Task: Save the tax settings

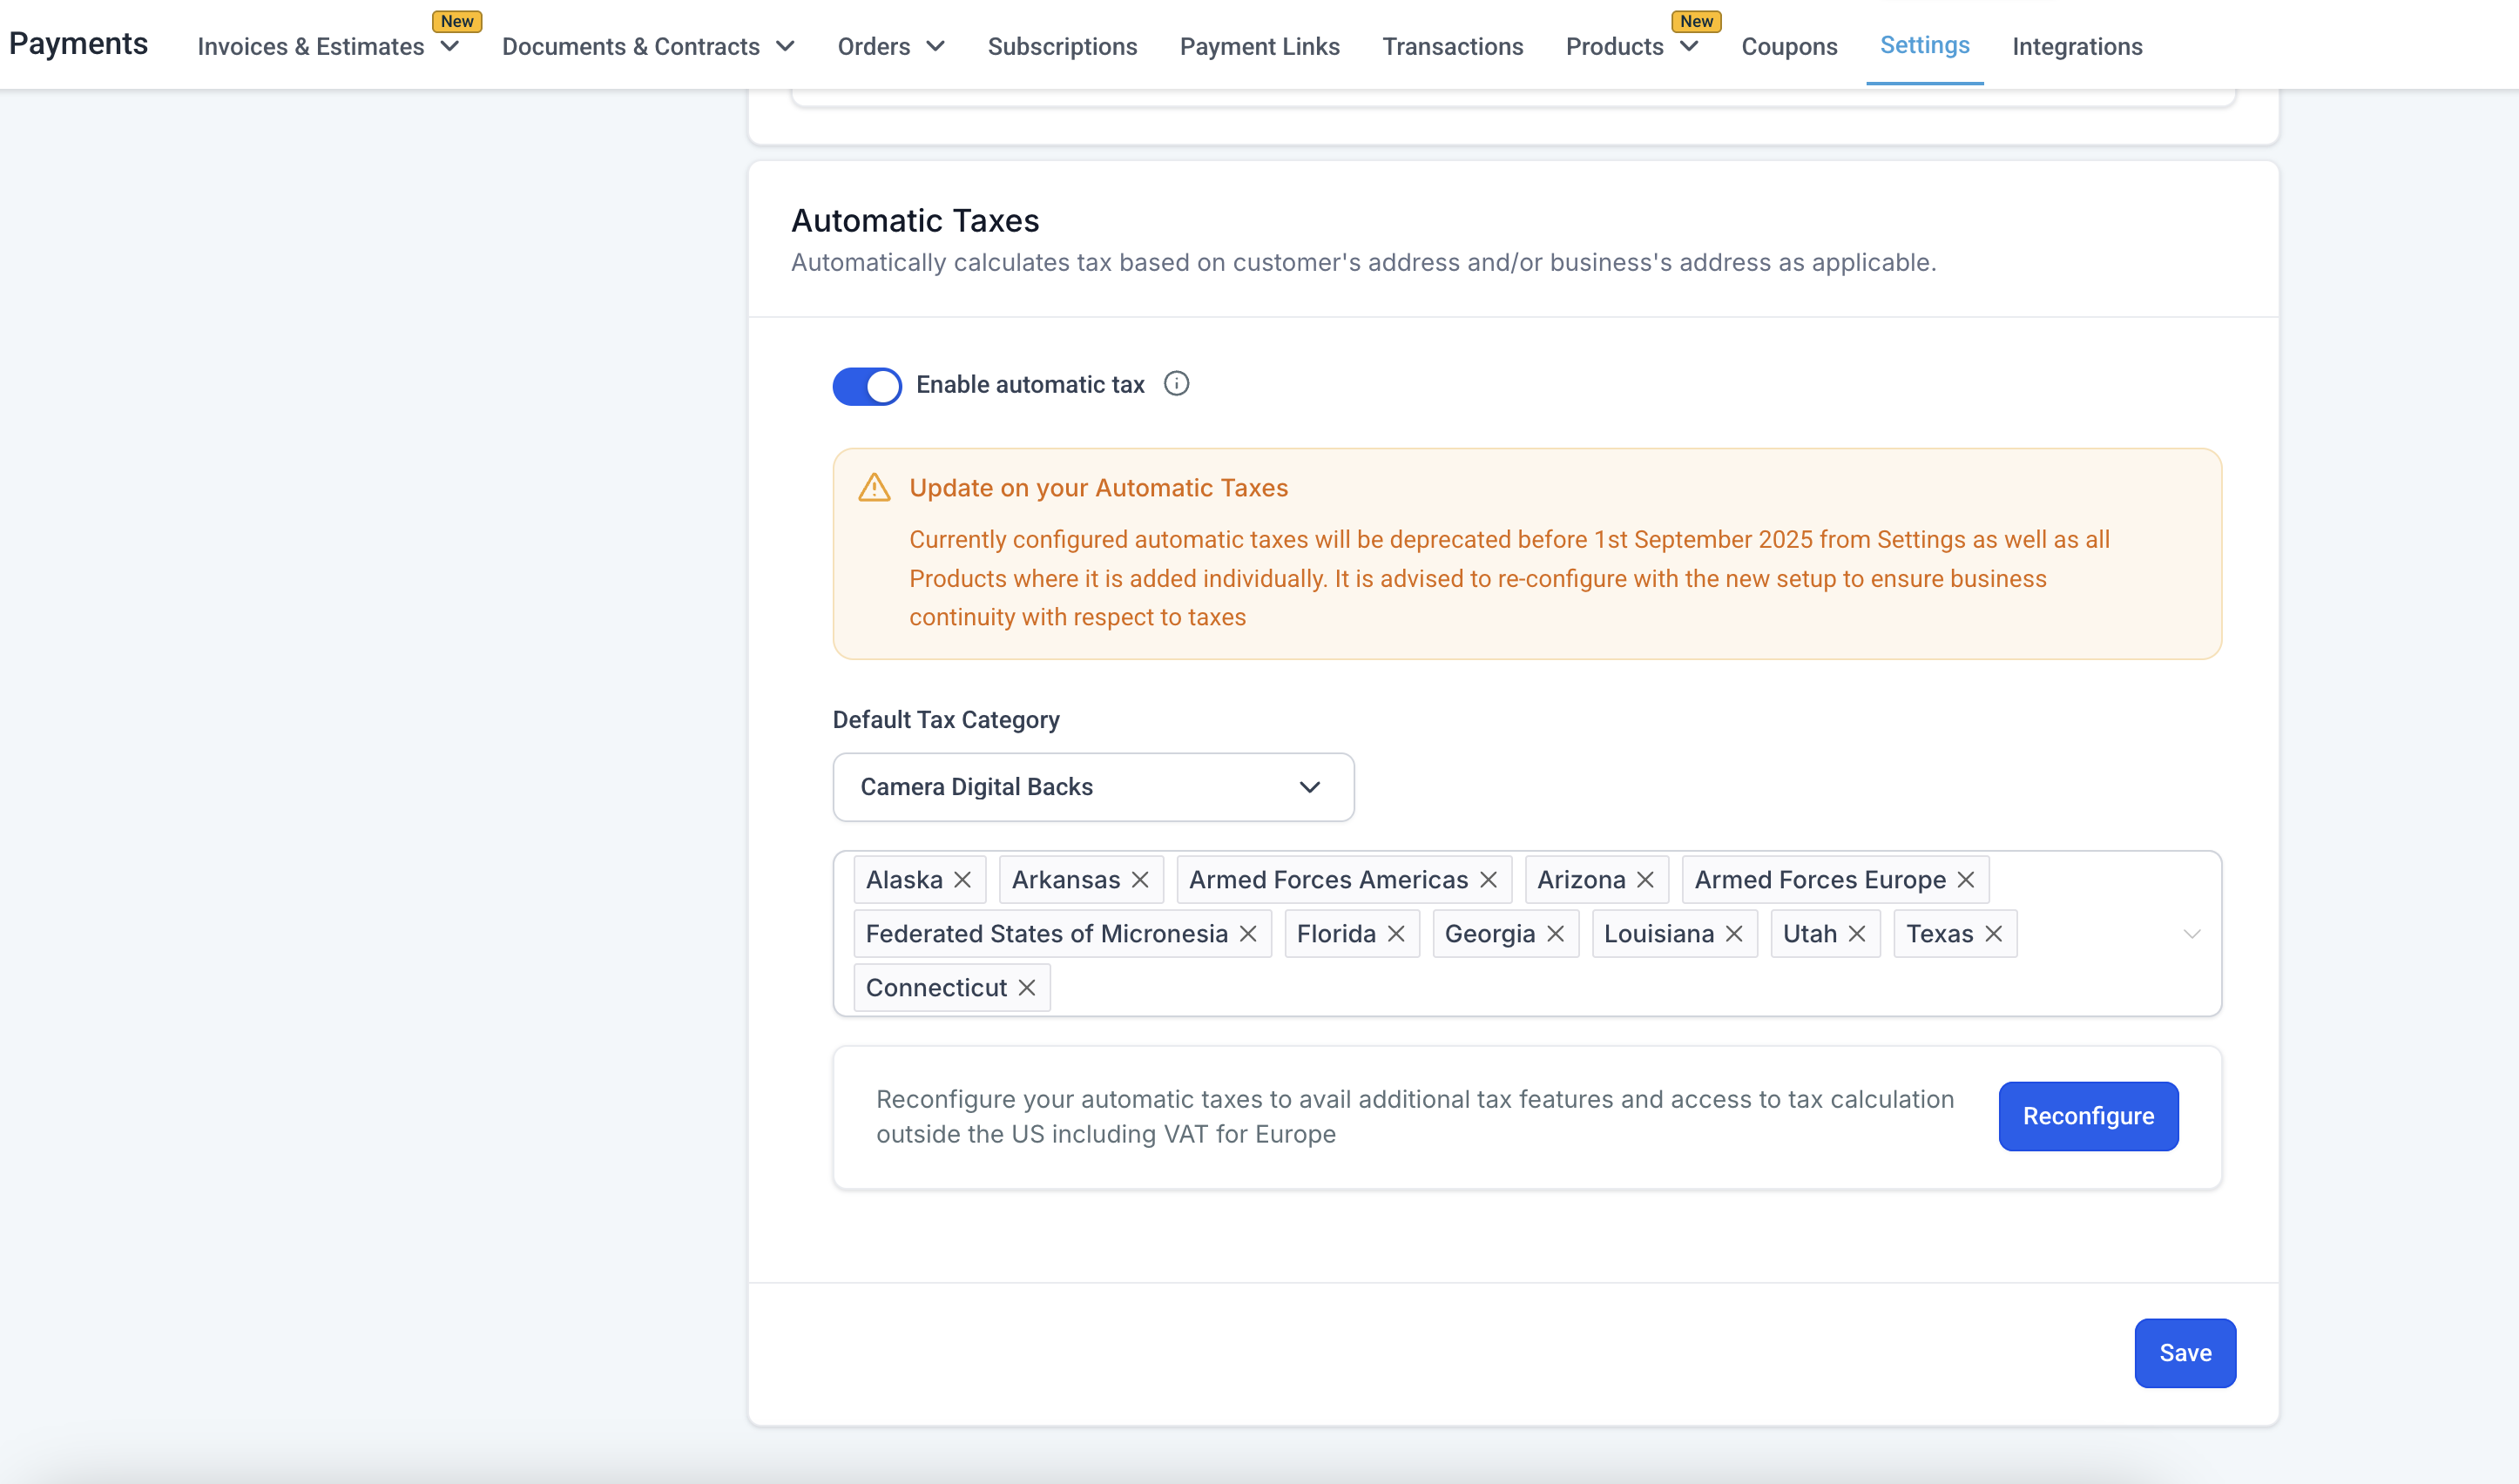Action: [x=2184, y=1353]
